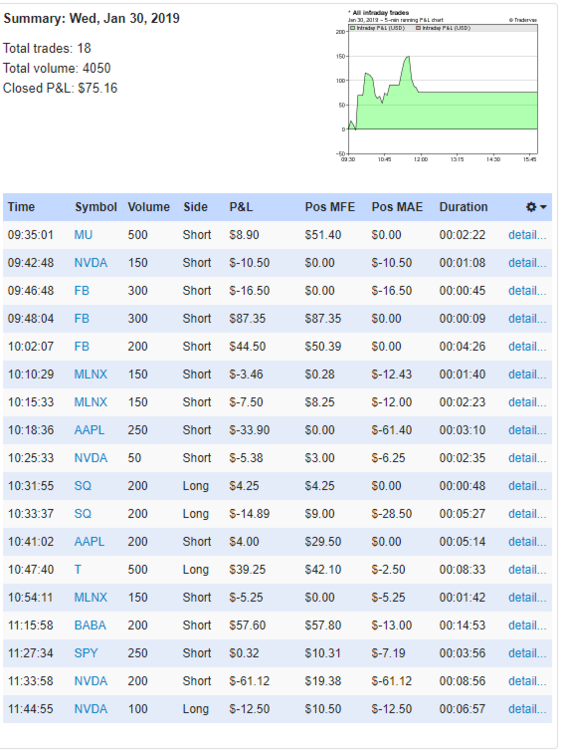
Task: Sort by Duration column header
Action: coord(463,207)
